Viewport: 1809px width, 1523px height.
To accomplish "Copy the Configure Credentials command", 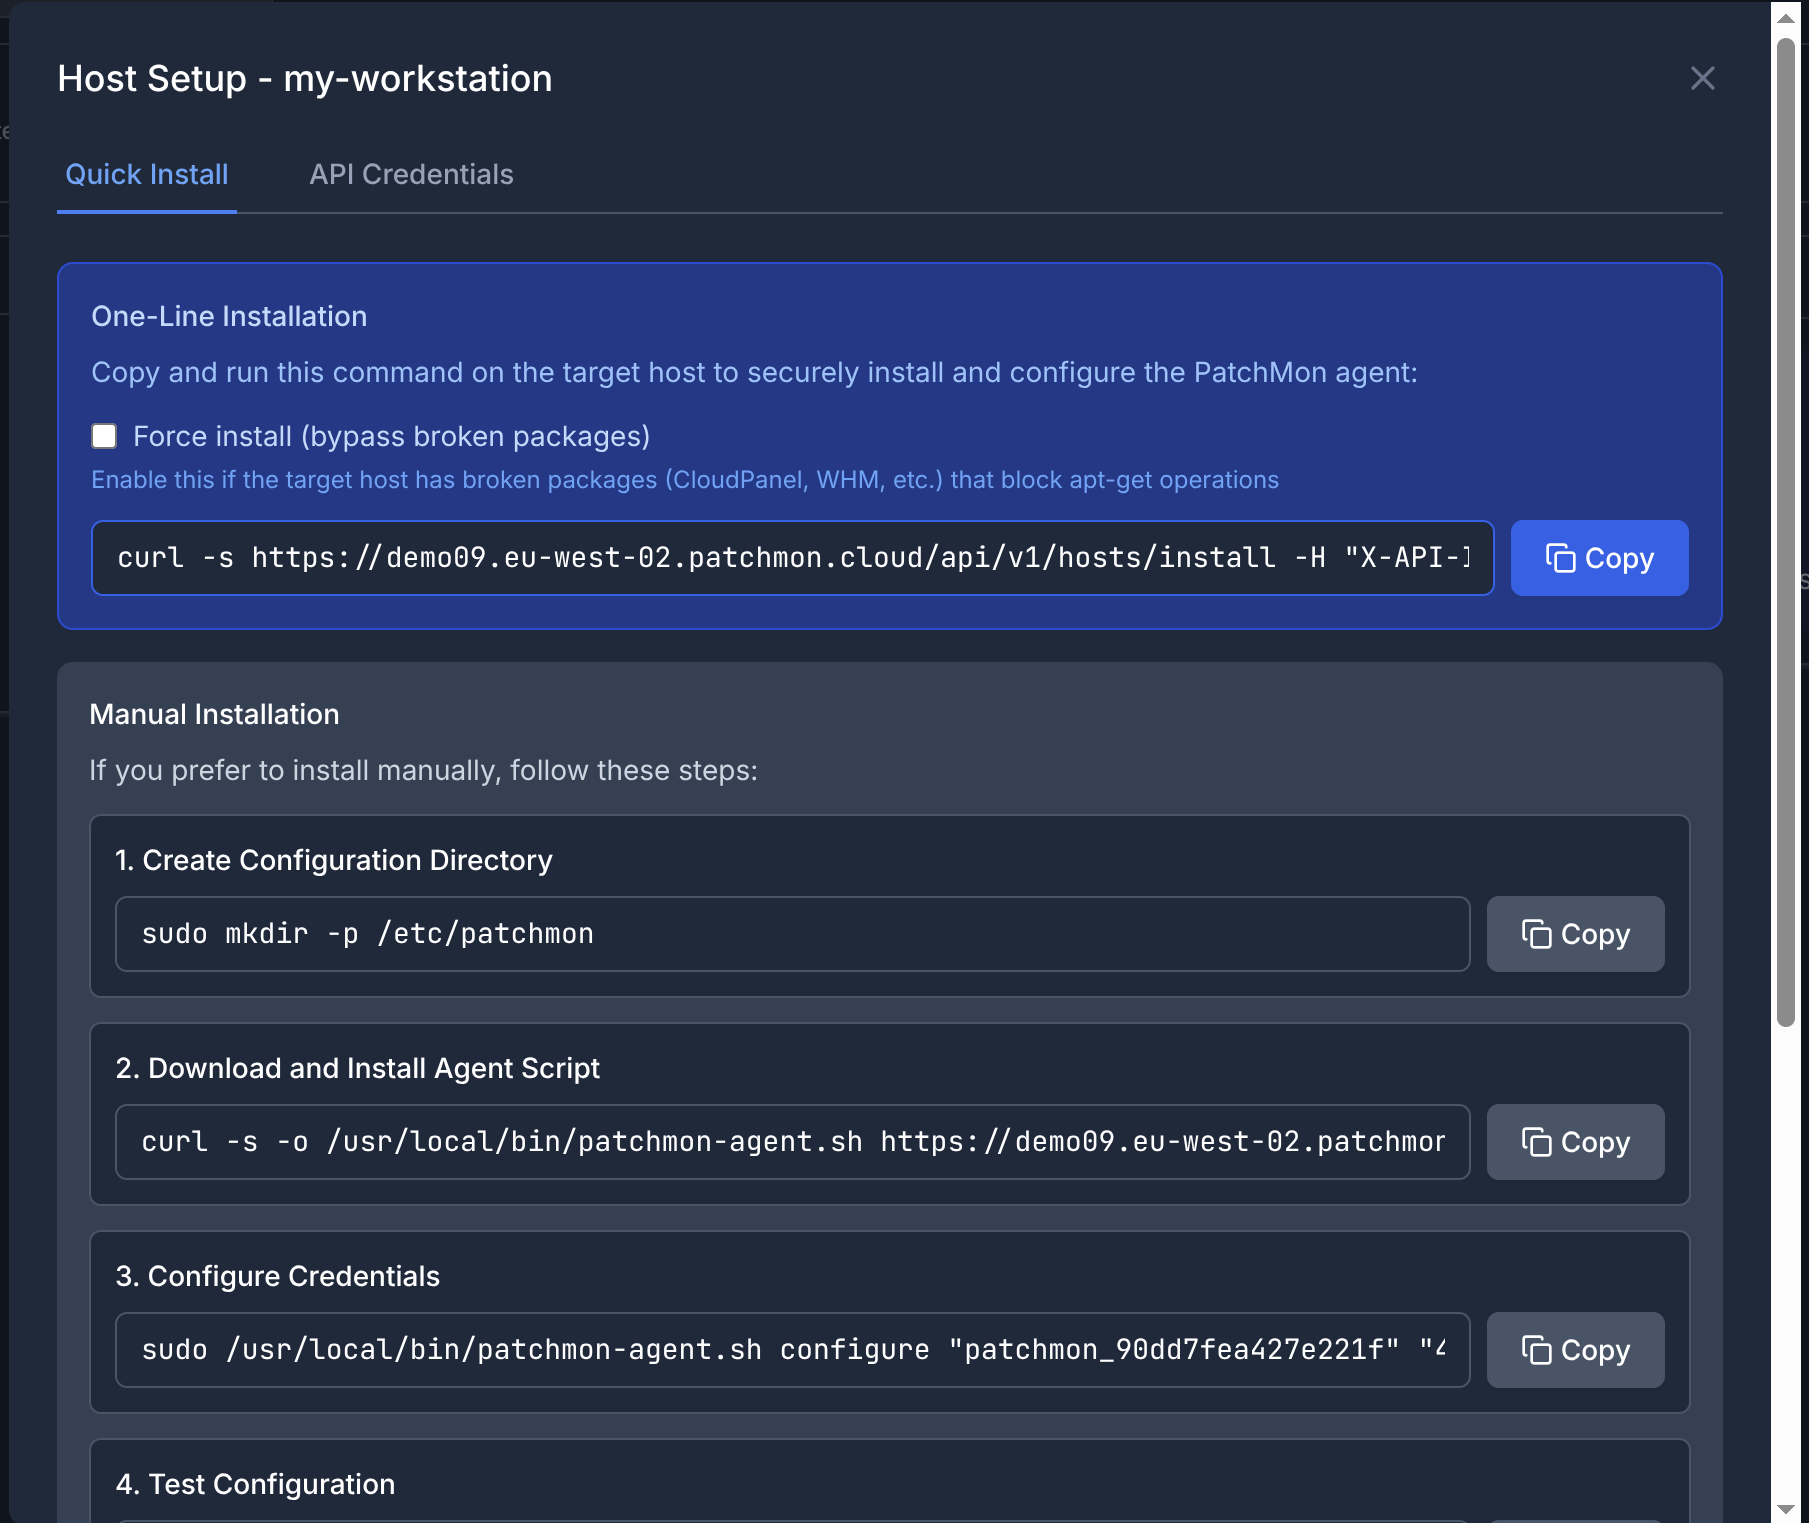I will click(1575, 1350).
